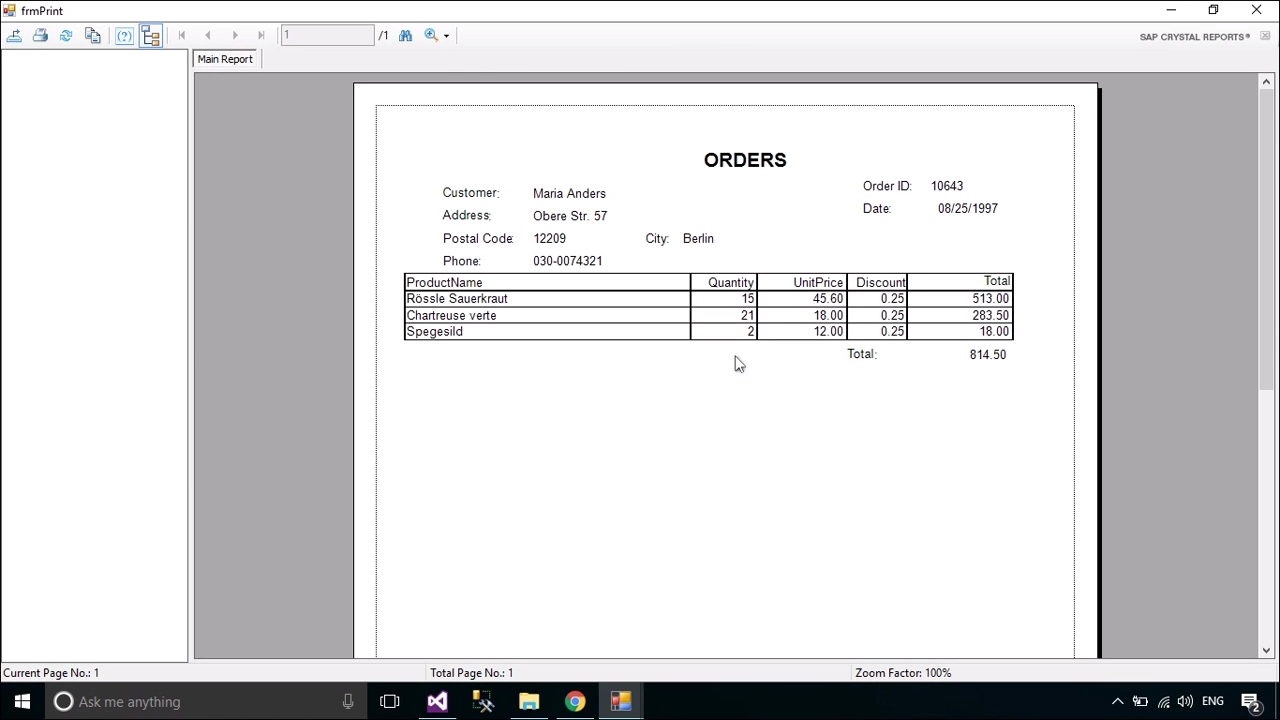This screenshot has height=720, width=1280.
Task: Open the Windows Start menu
Action: point(22,702)
